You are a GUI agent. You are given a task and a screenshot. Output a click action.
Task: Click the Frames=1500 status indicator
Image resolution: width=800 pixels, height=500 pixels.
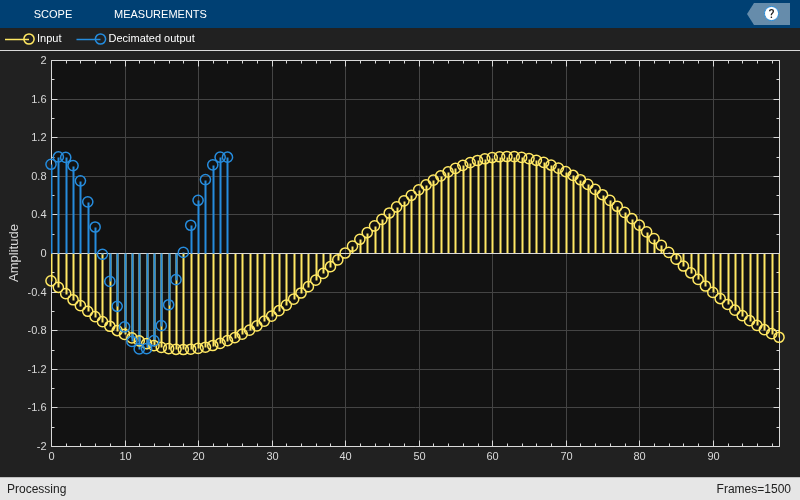(753, 489)
